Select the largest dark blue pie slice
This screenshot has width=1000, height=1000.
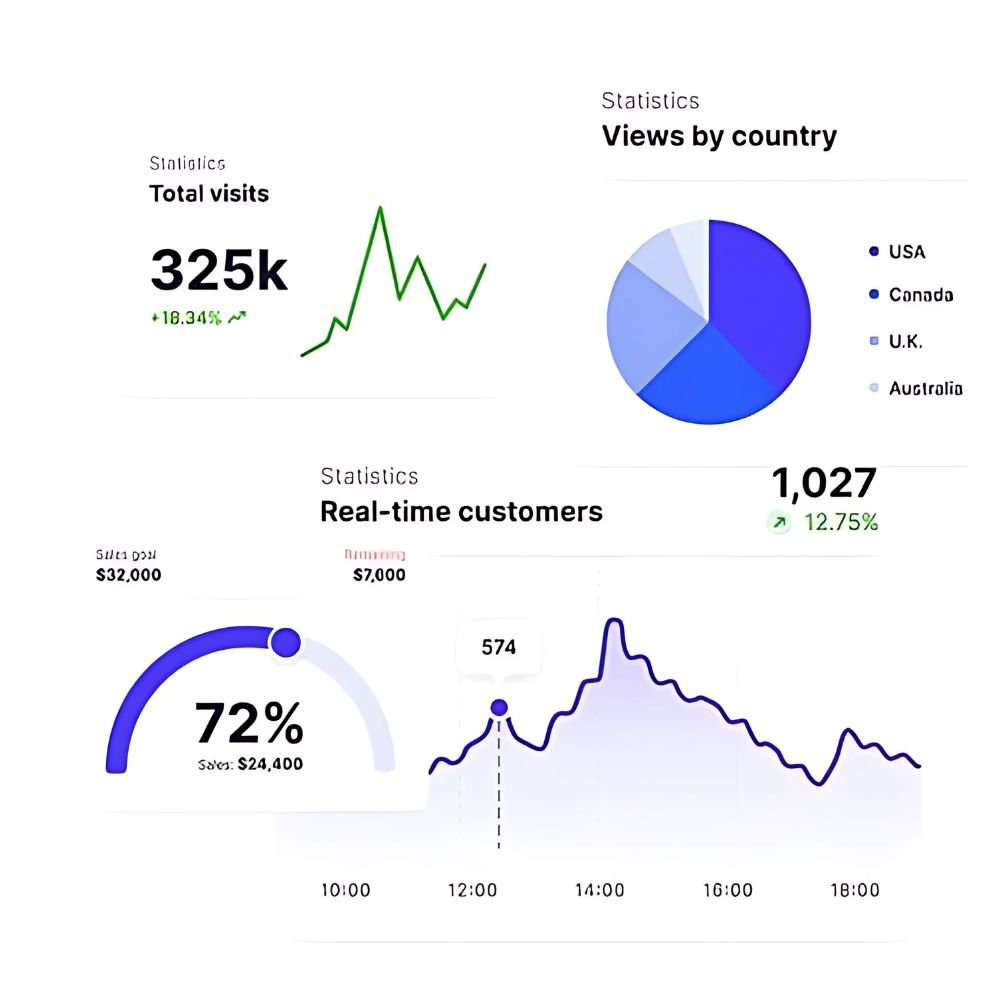click(760, 300)
